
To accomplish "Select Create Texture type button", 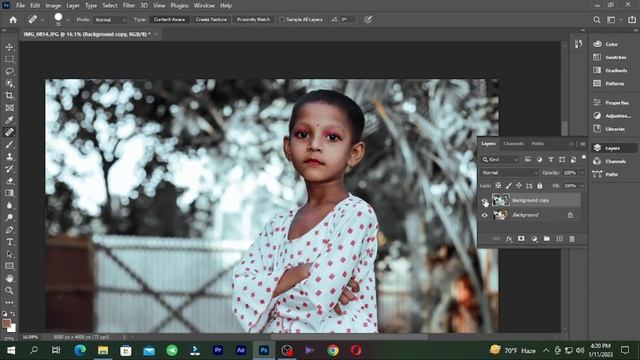I will tap(211, 20).
